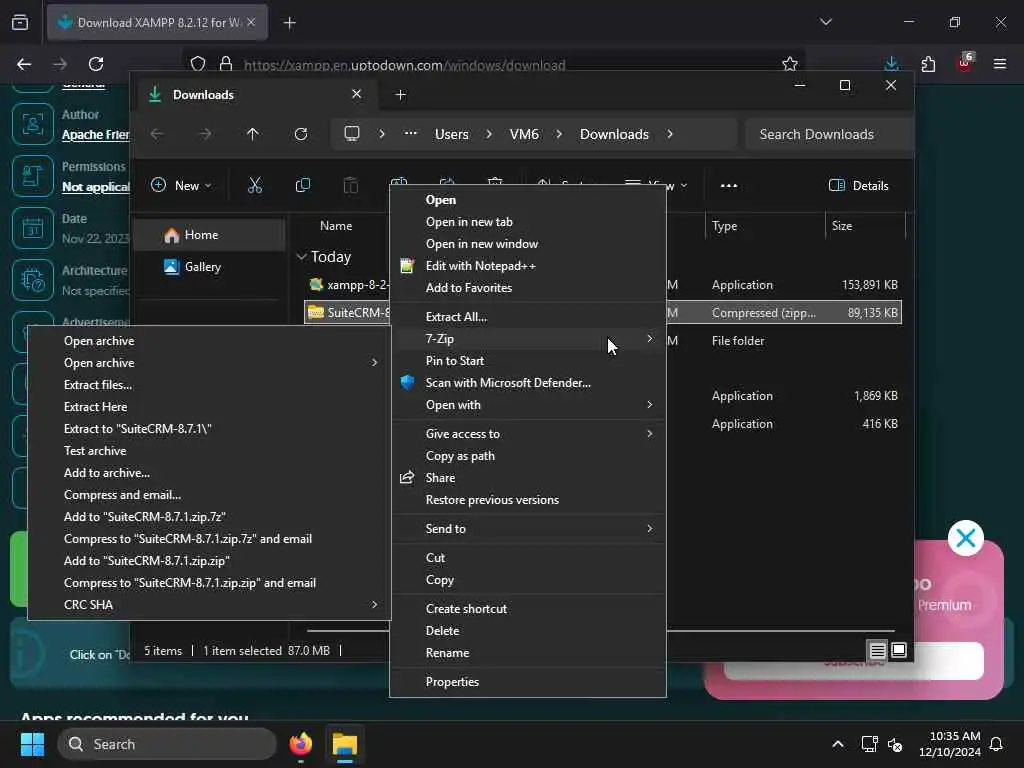
Task: Choose Add to archive...
Action: tap(209, 473)
